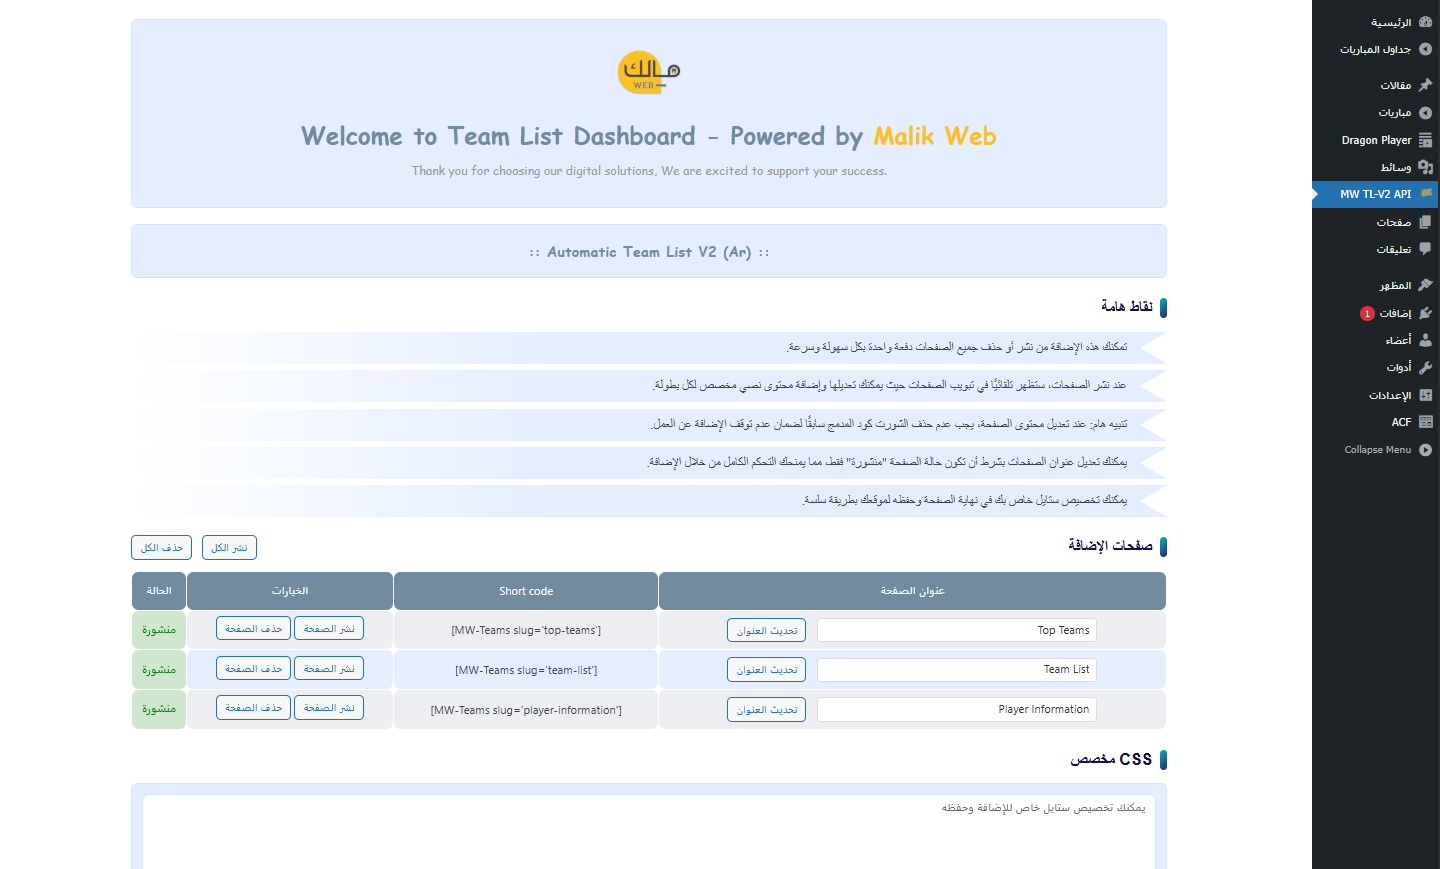Image resolution: width=1440 pixels, height=869 pixels.
Task: Open Dragon Player menu item
Action: click(1376, 140)
